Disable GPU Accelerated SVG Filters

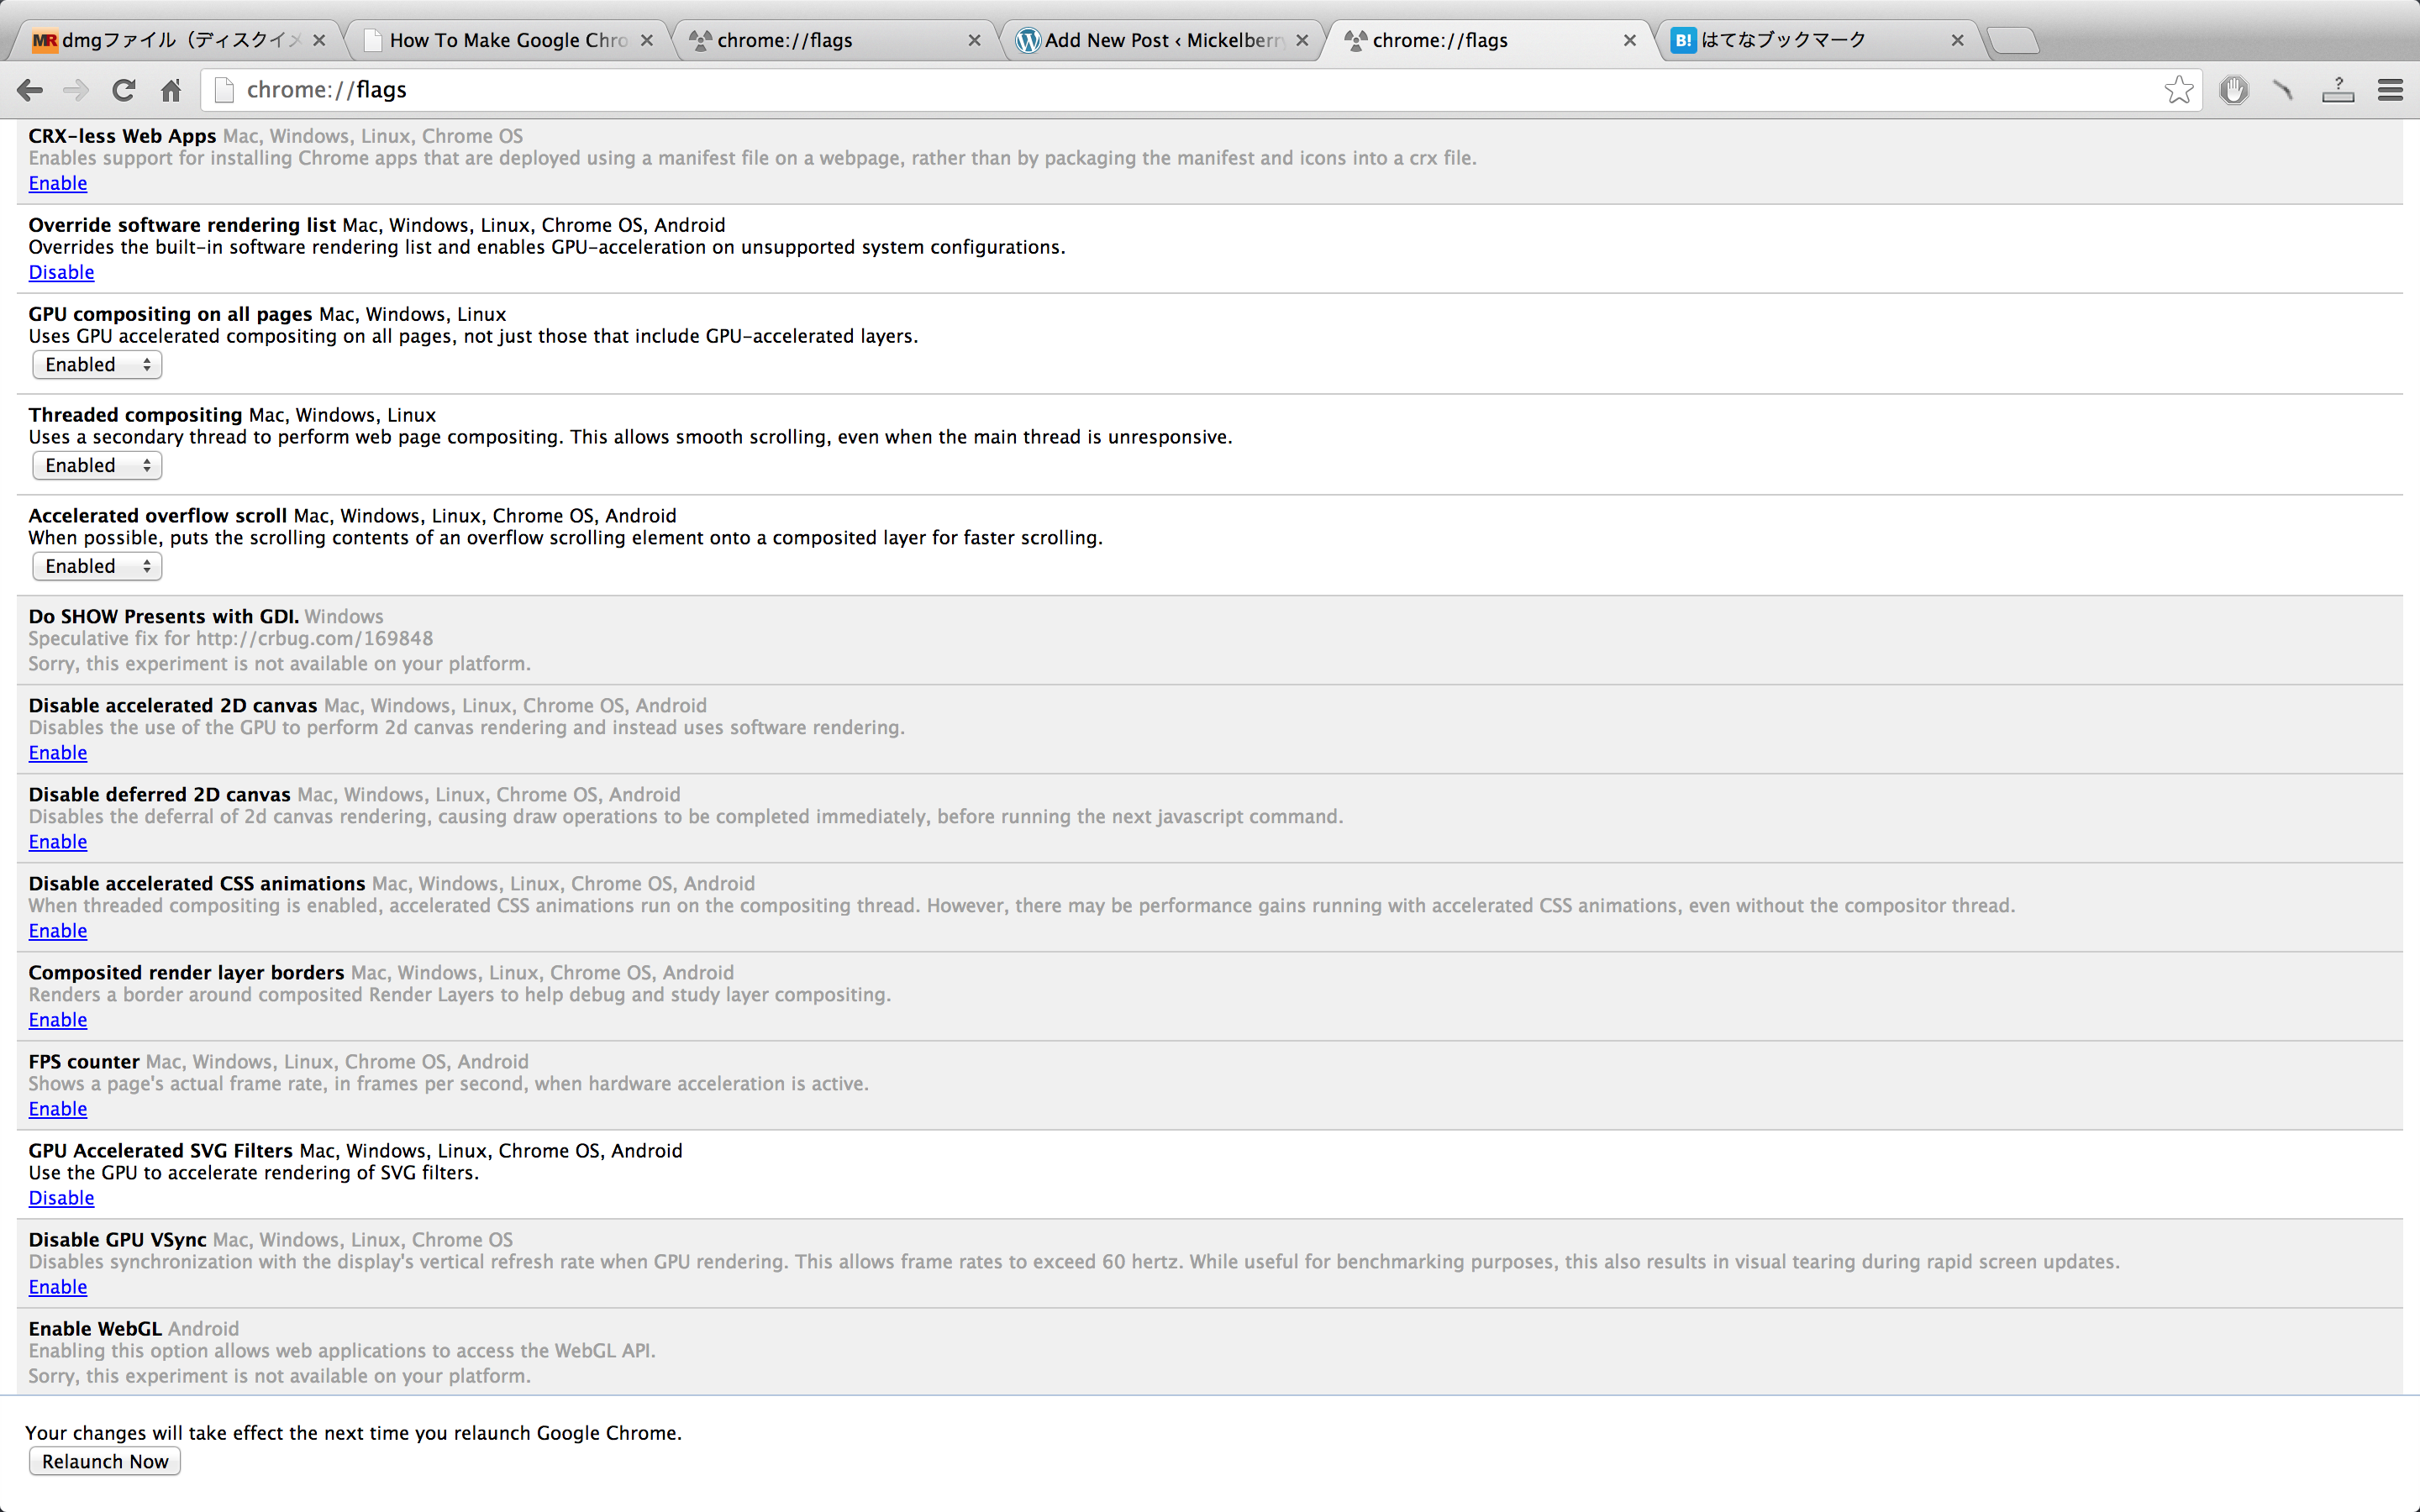click(x=61, y=1198)
